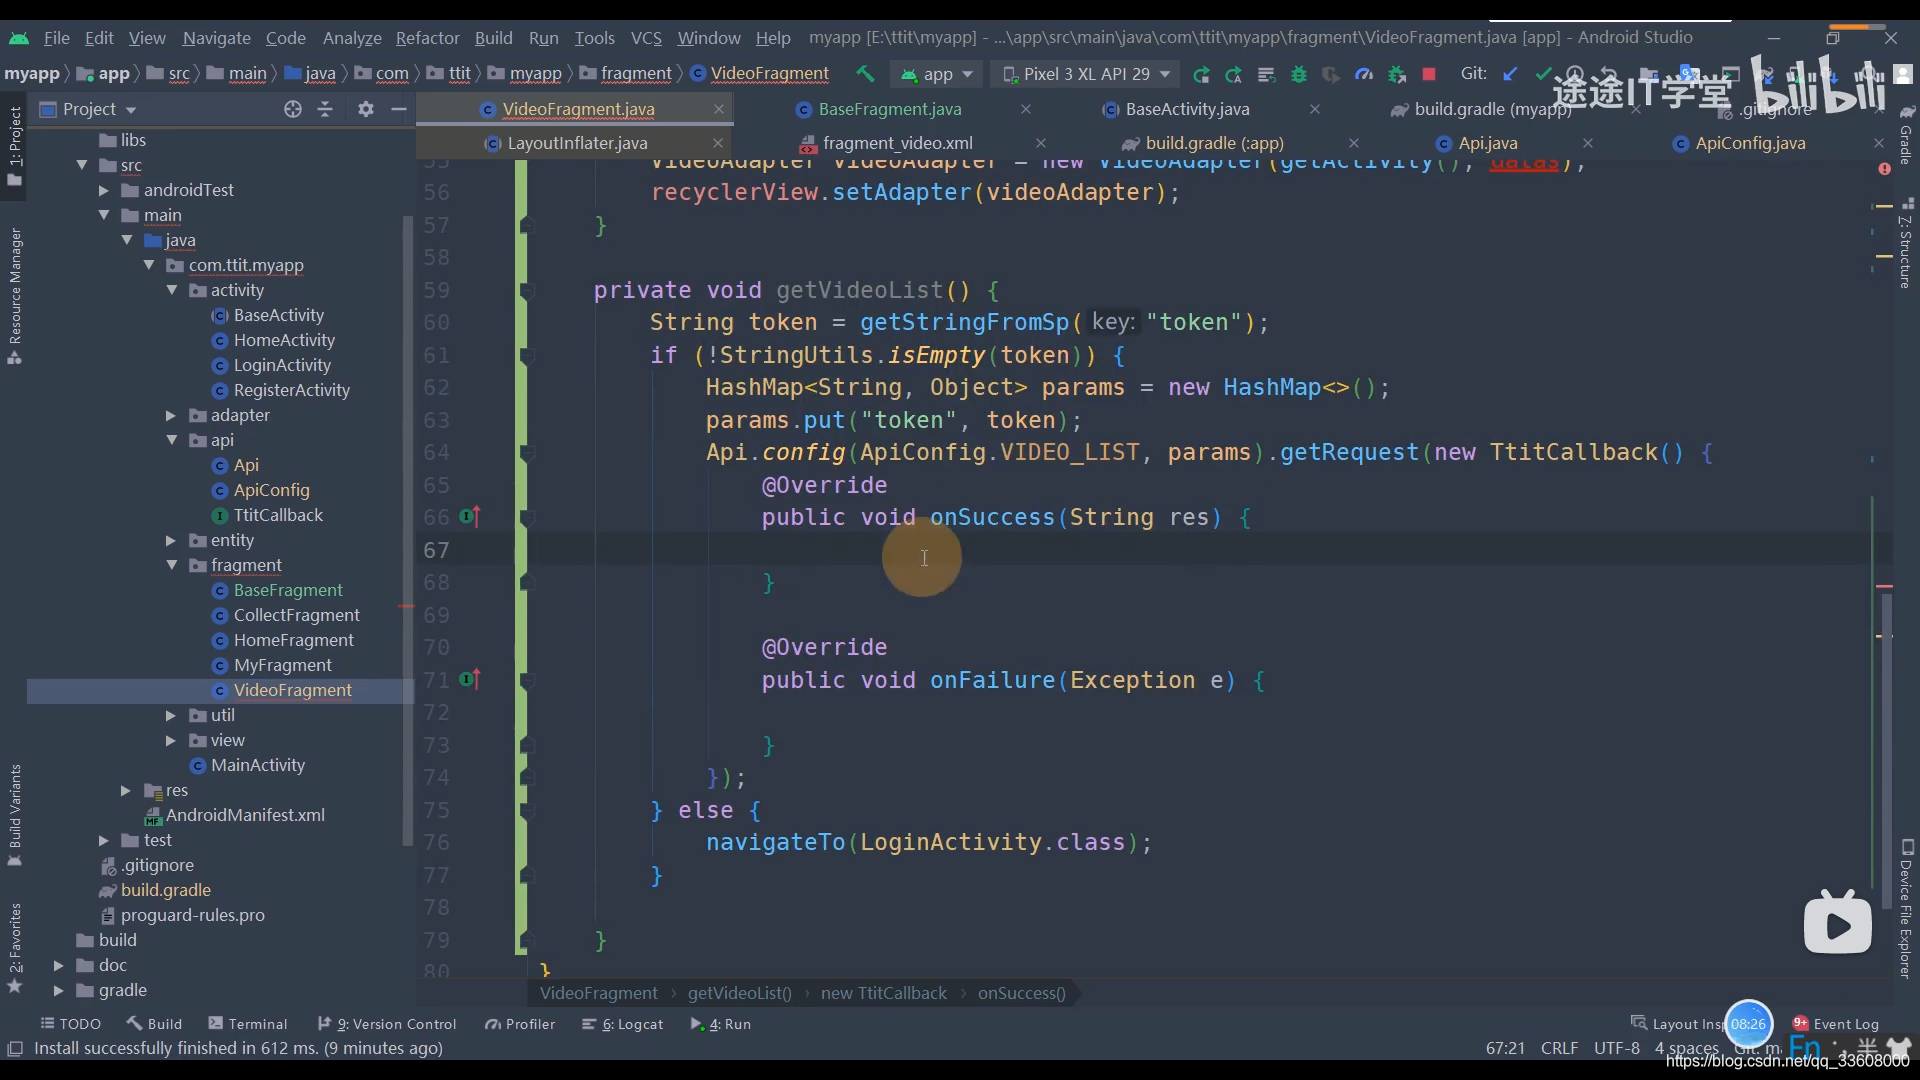
Task: Collapse the api folder
Action: point(172,440)
